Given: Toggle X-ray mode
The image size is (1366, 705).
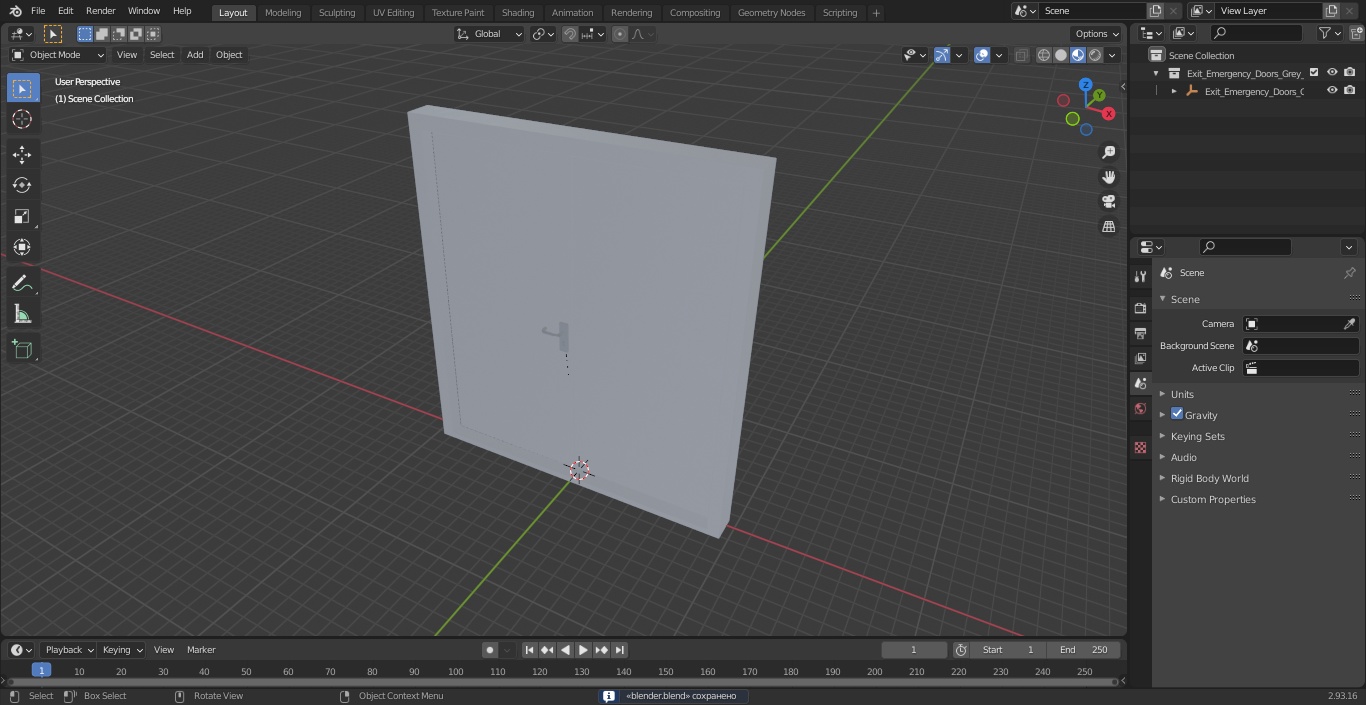Looking at the screenshot, I should 1021,55.
